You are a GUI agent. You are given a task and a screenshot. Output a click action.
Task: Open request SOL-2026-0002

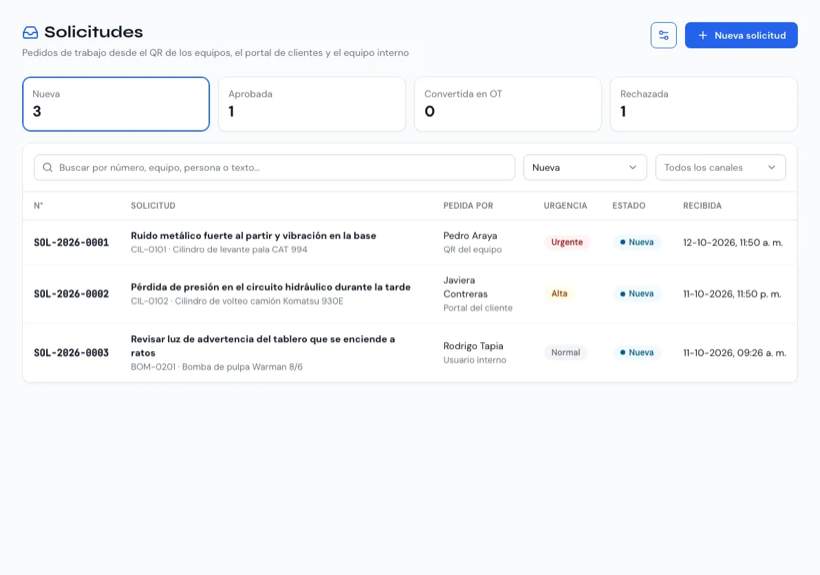click(71, 294)
